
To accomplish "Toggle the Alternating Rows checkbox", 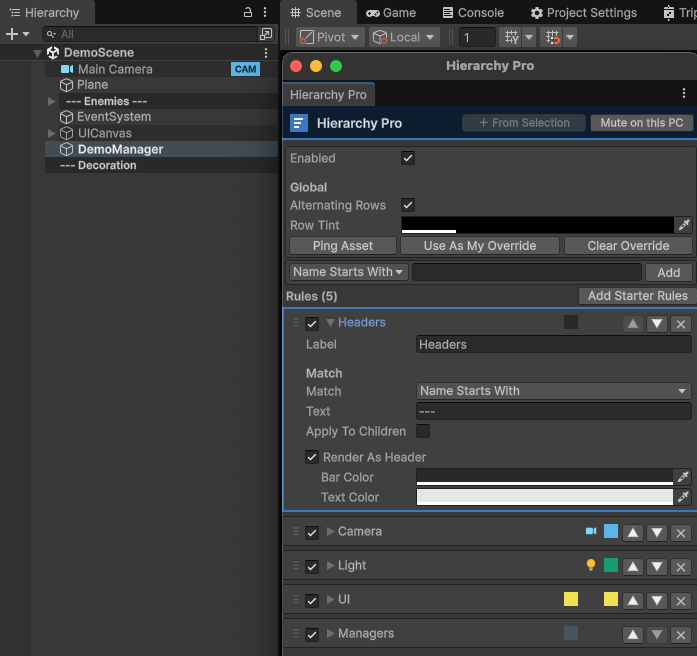I will (x=408, y=205).
